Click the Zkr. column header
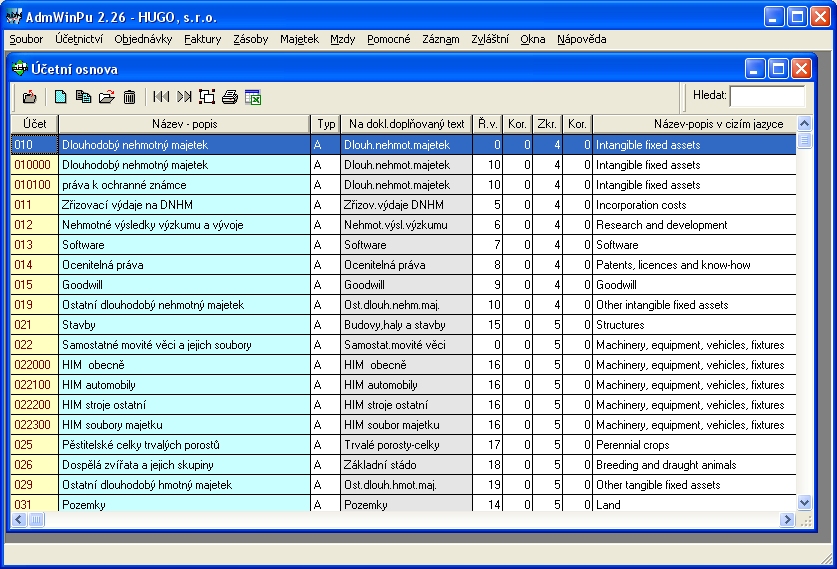Viewport: 837px width, 569px height. (x=547, y=124)
